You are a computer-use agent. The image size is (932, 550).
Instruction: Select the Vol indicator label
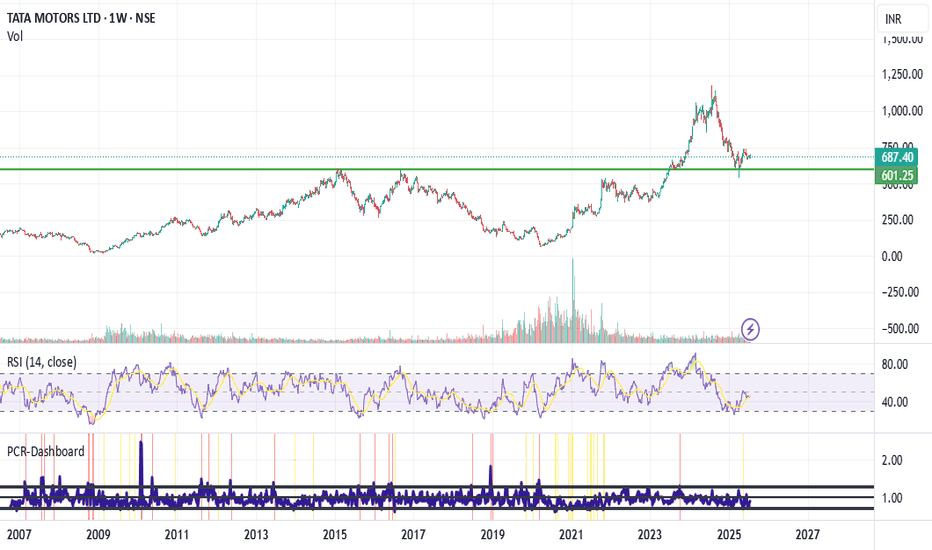click(x=15, y=36)
